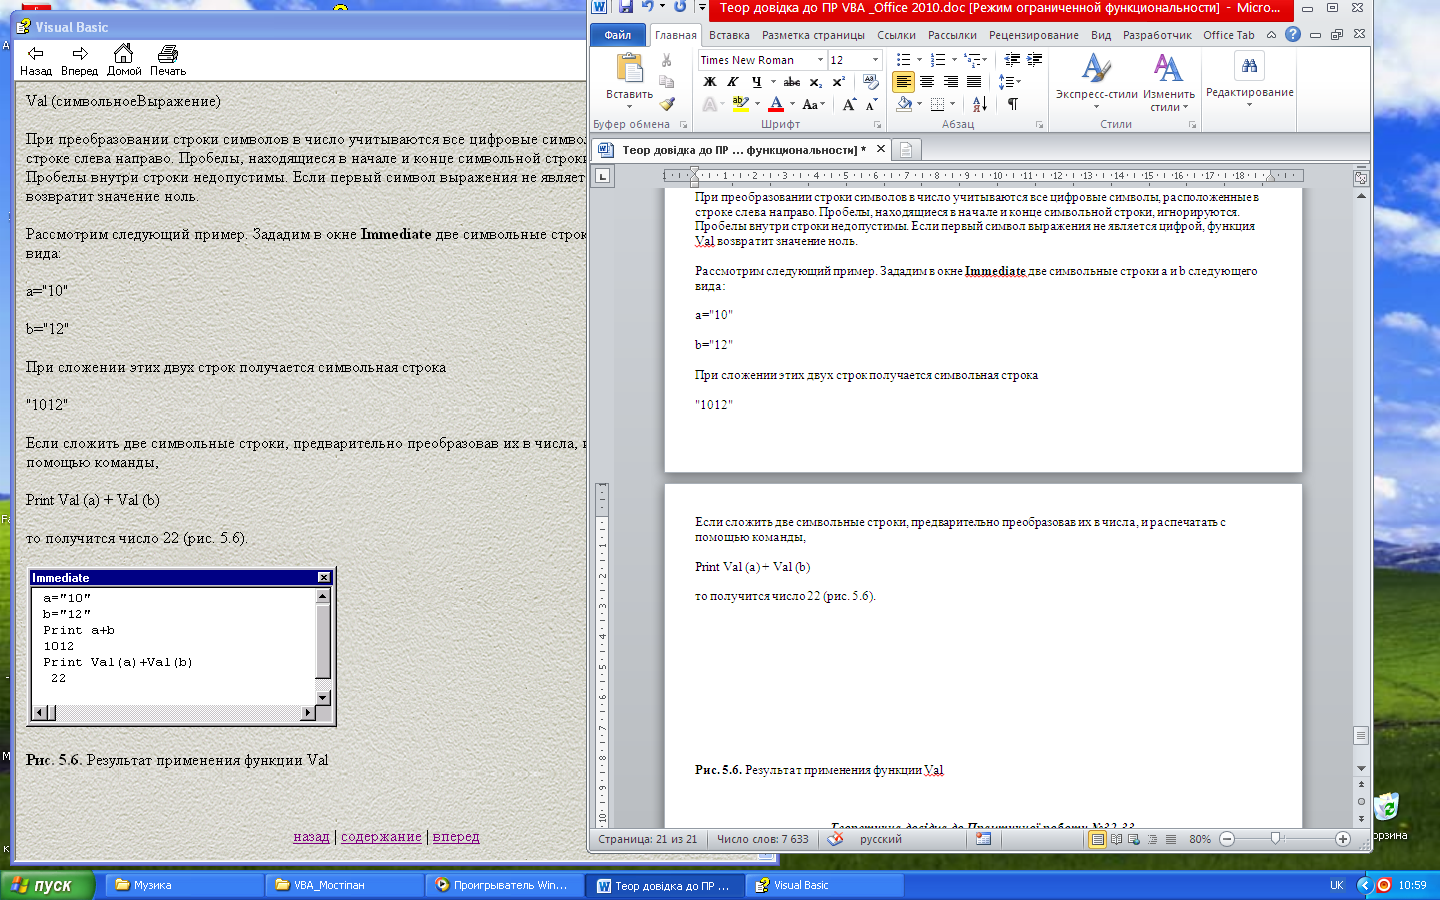1440x900 pixels.
Task: Toggle Underline (Ч) formatting
Action: point(756,82)
